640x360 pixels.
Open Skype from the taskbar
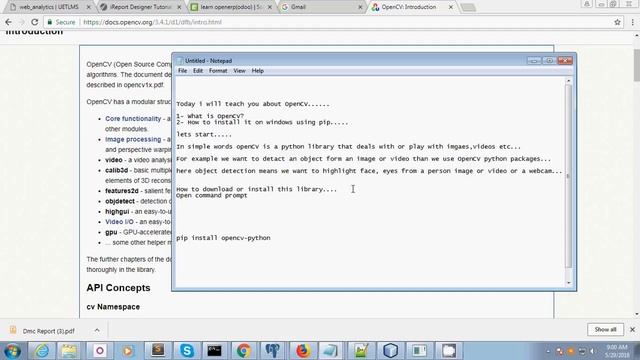[x=187, y=351]
